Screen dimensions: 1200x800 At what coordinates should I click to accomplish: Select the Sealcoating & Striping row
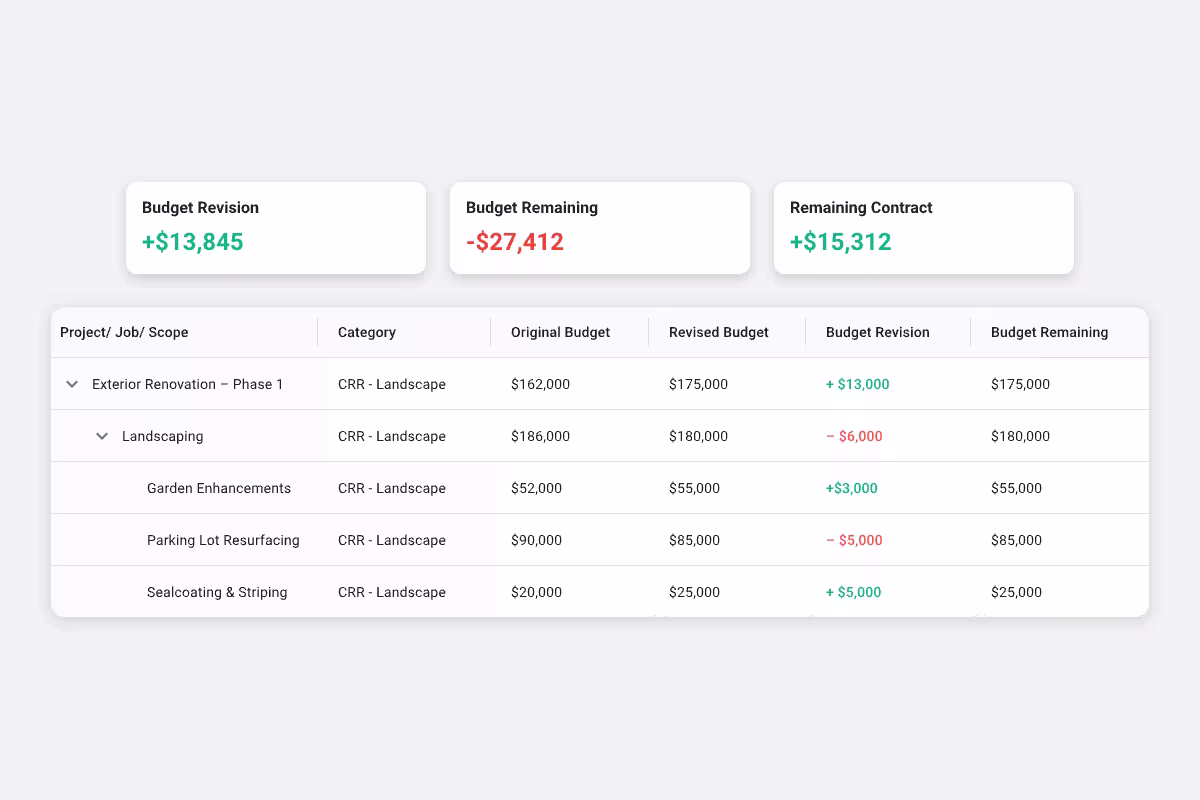tap(217, 592)
